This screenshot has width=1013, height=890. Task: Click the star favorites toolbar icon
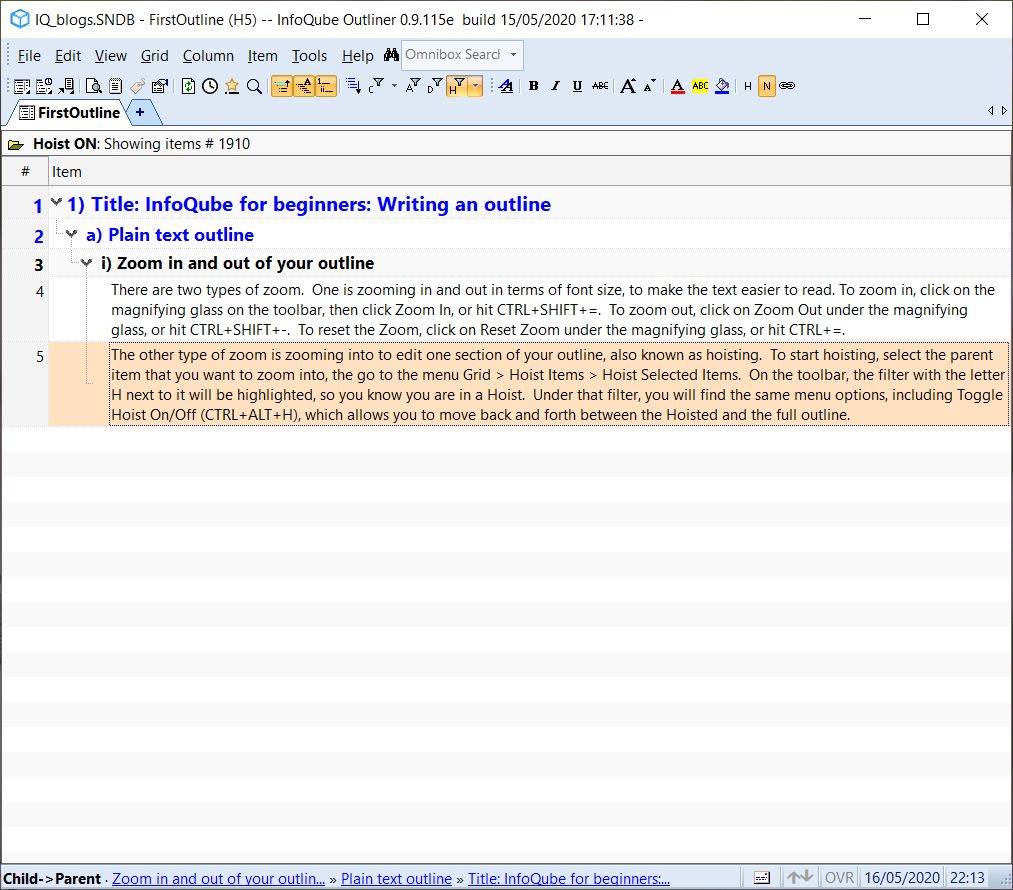click(232, 86)
